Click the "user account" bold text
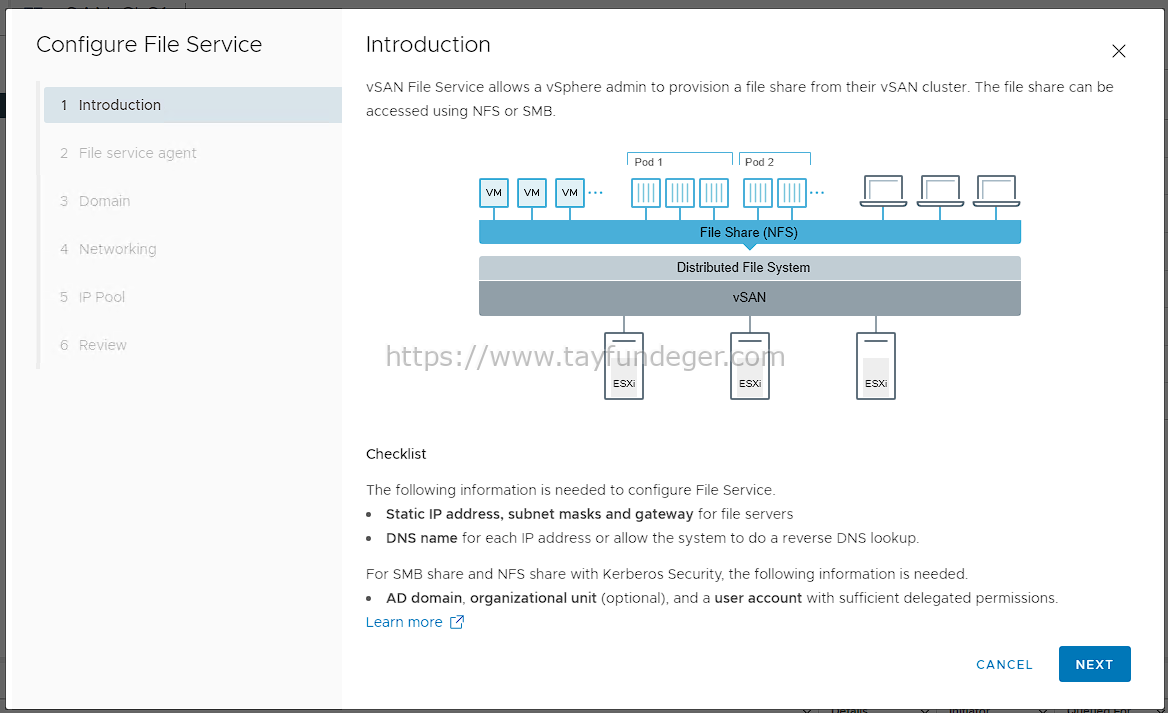This screenshot has height=713, width=1168. (x=758, y=598)
